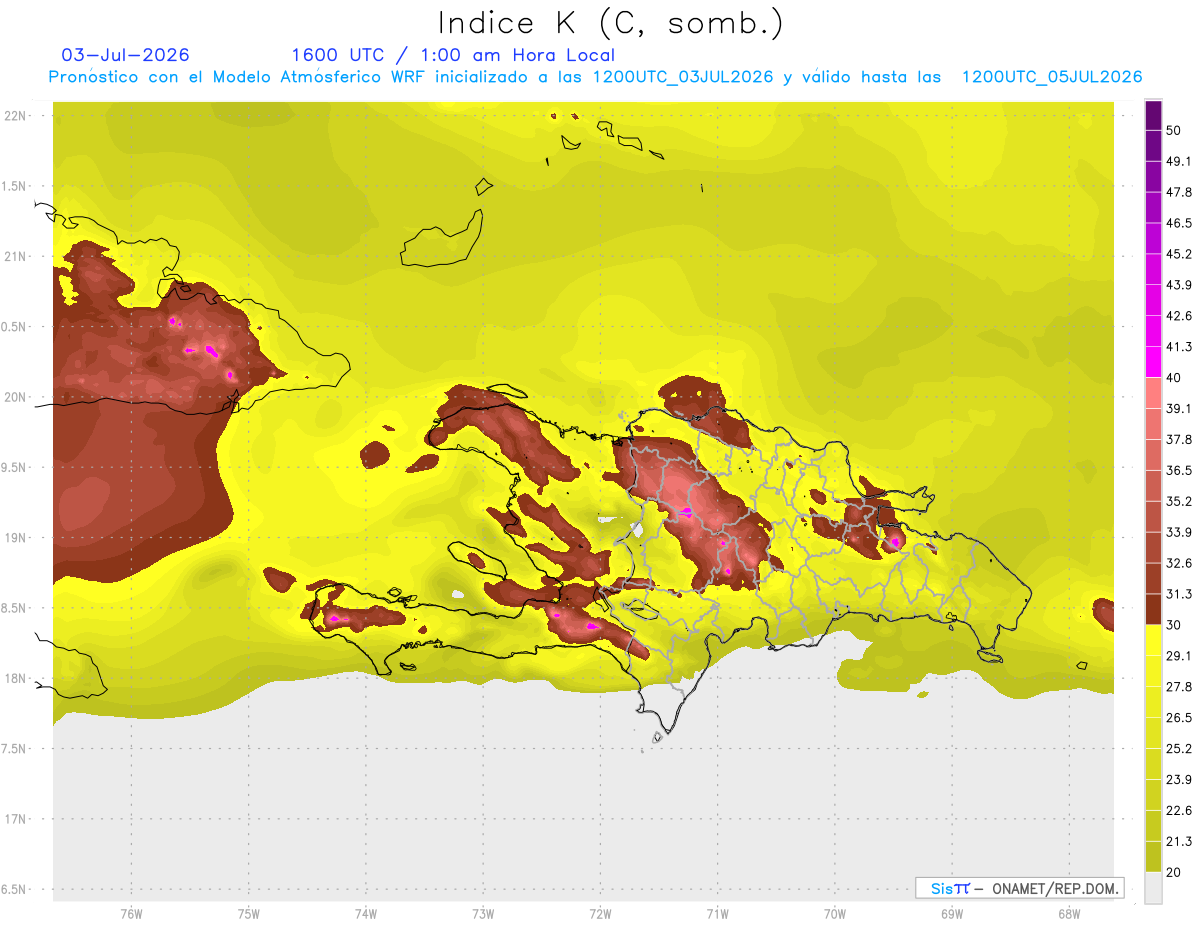Click the colorbar label "33.9"
Viewport: 1200px width, 927px height.
(1179, 532)
